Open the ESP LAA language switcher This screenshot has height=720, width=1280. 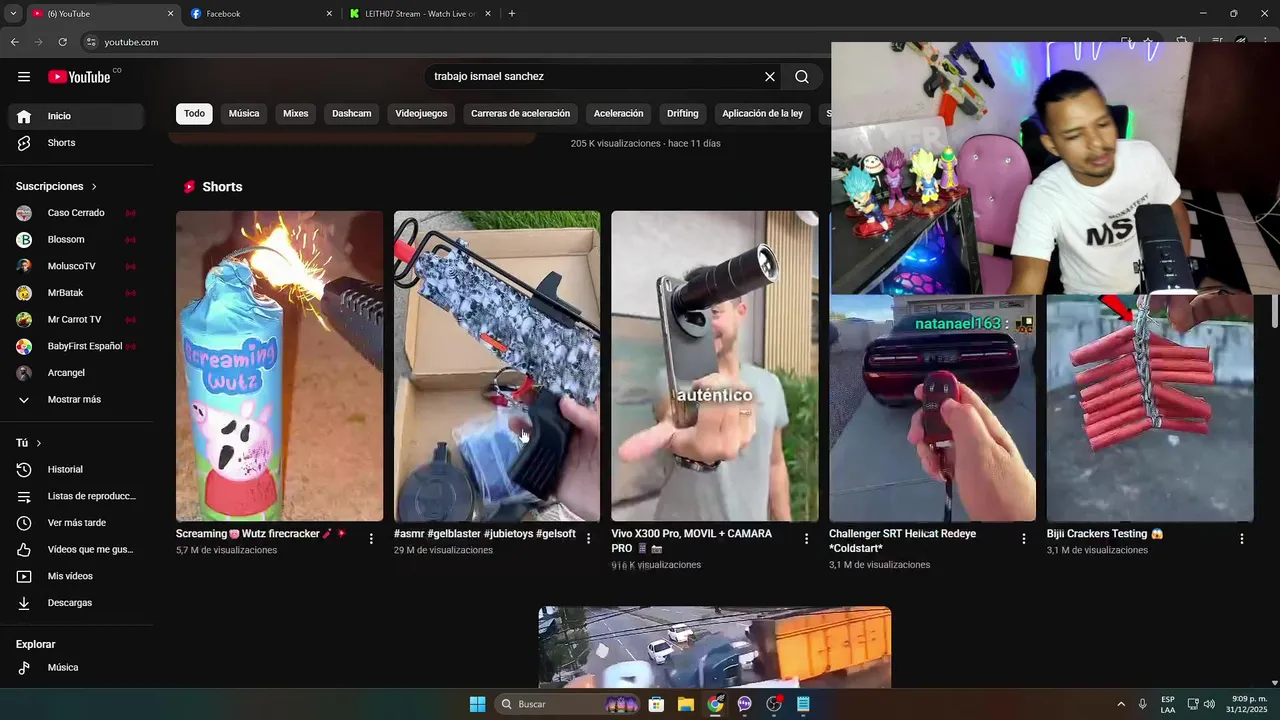pos(1168,704)
